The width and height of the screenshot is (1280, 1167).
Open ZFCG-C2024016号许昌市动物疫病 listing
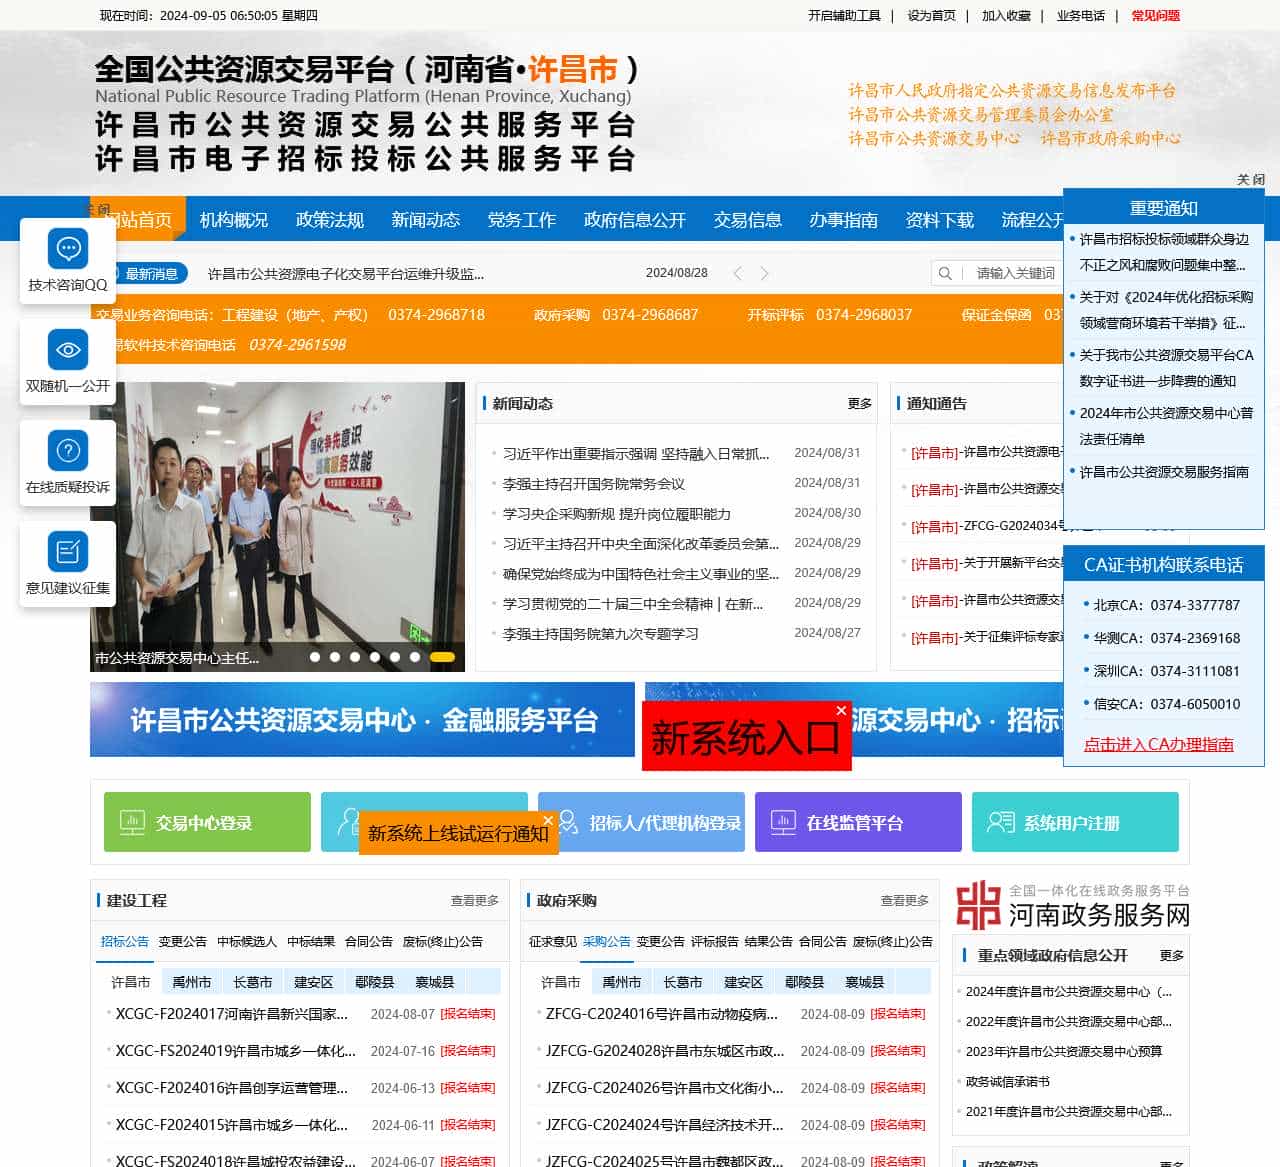tap(662, 1014)
